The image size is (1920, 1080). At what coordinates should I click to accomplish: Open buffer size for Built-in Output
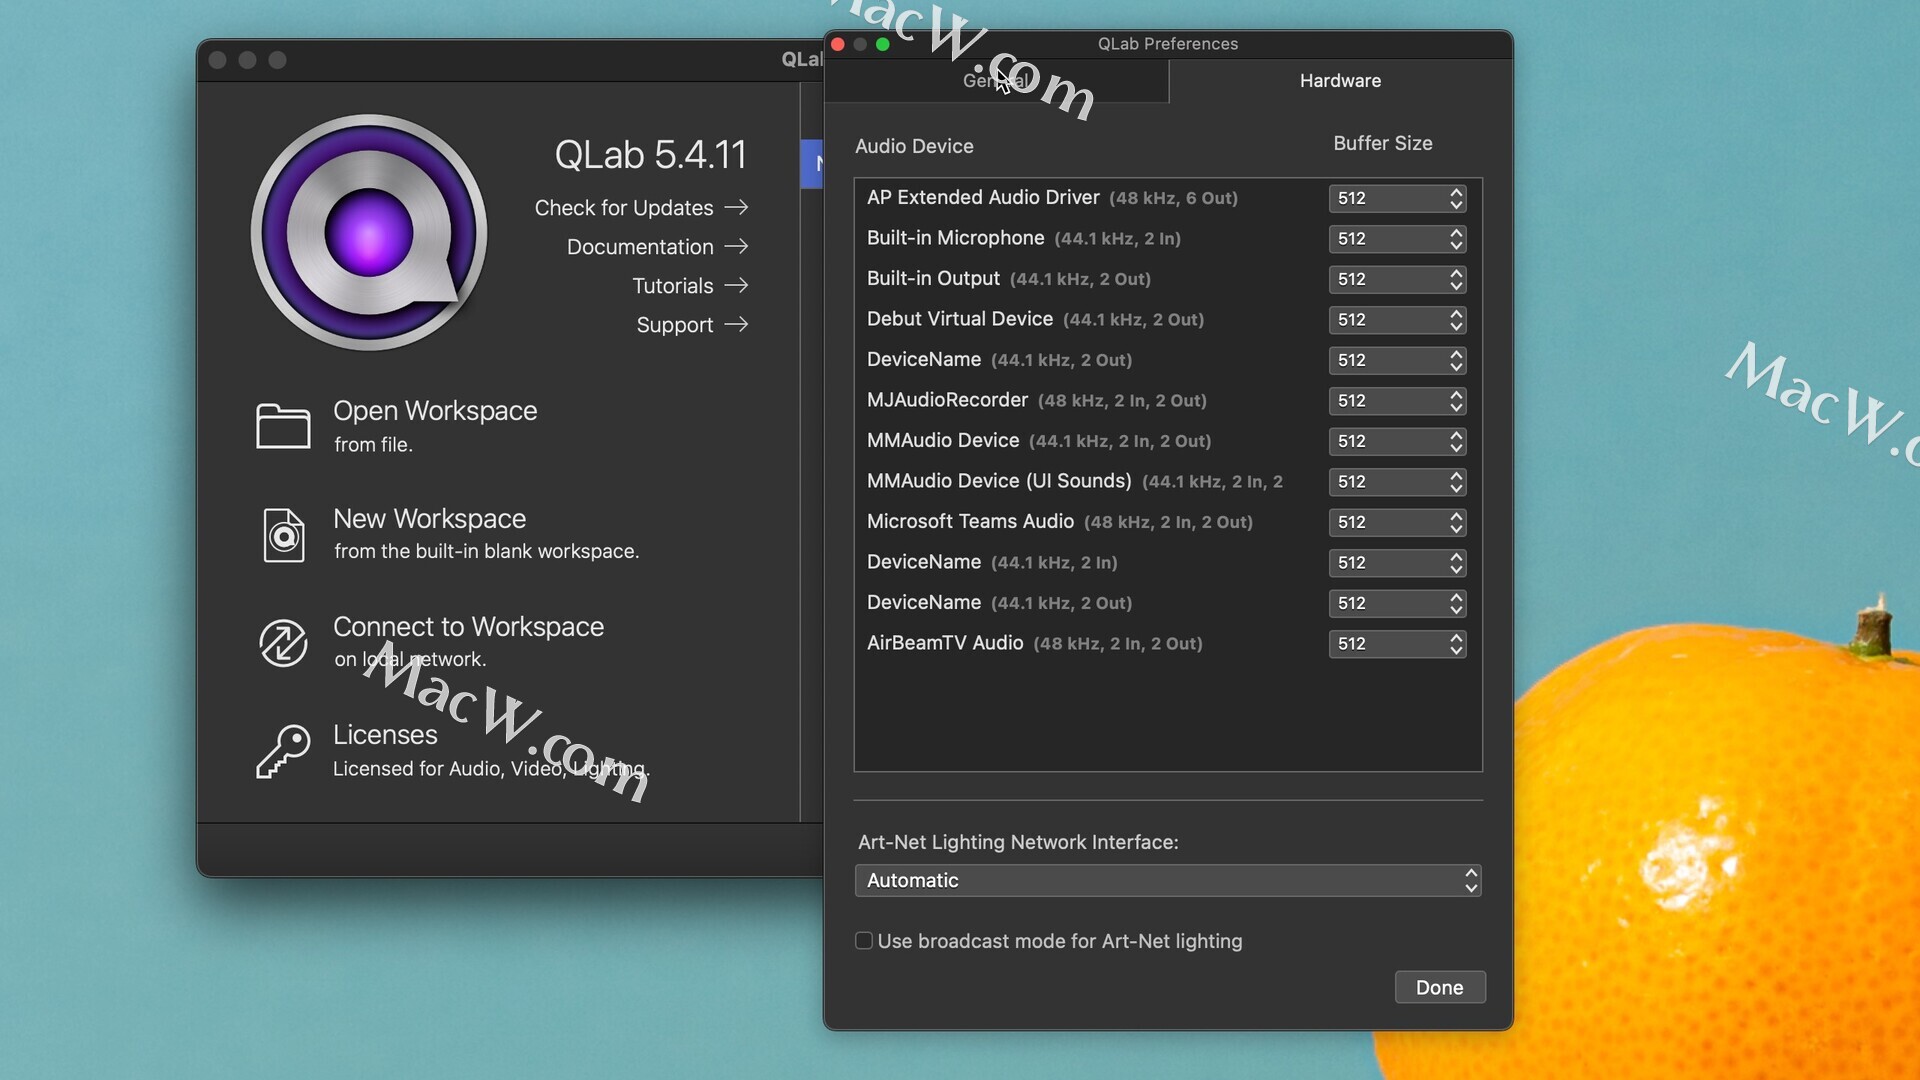1397,279
